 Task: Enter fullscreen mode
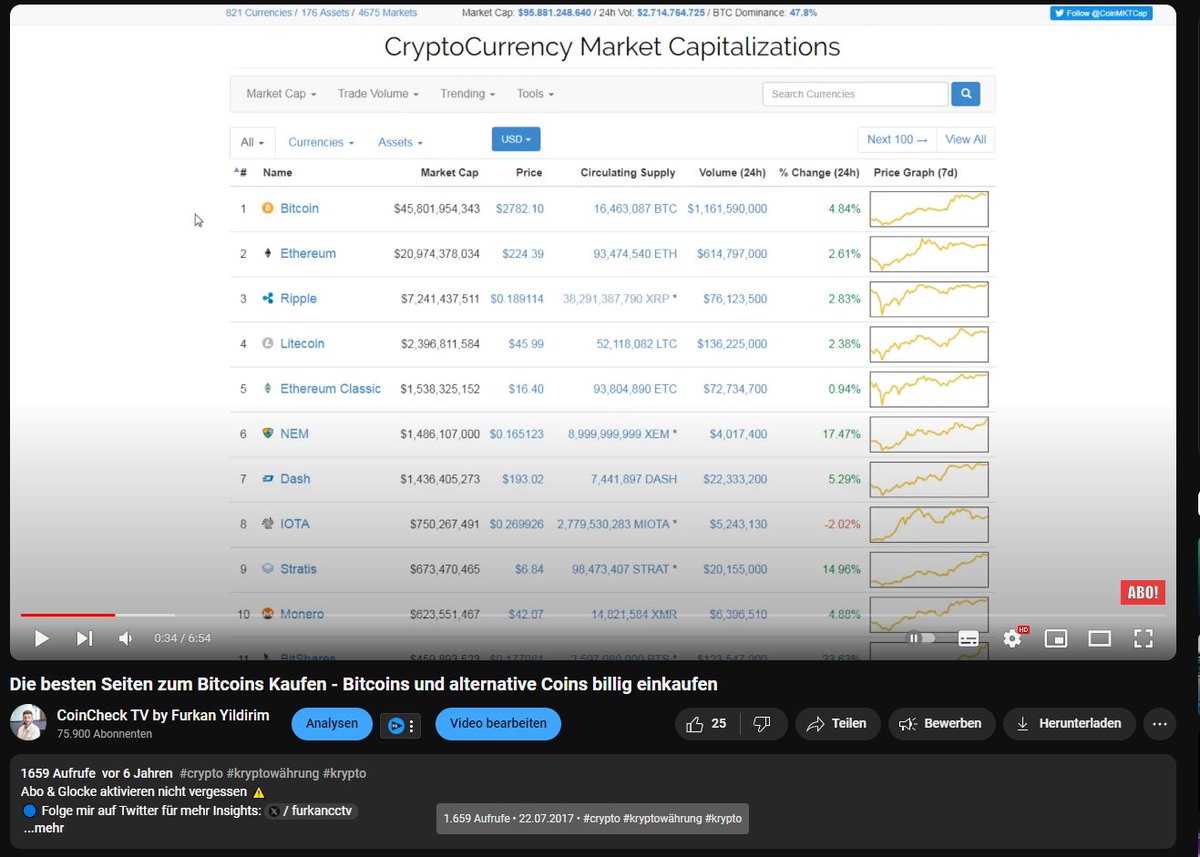click(x=1143, y=638)
